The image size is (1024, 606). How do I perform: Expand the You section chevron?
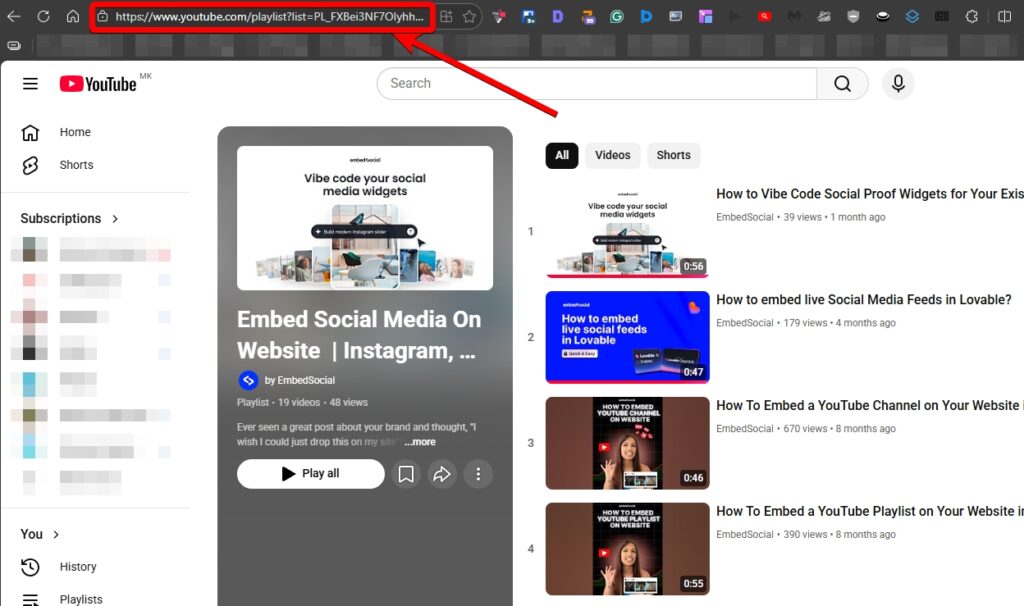click(x=57, y=534)
